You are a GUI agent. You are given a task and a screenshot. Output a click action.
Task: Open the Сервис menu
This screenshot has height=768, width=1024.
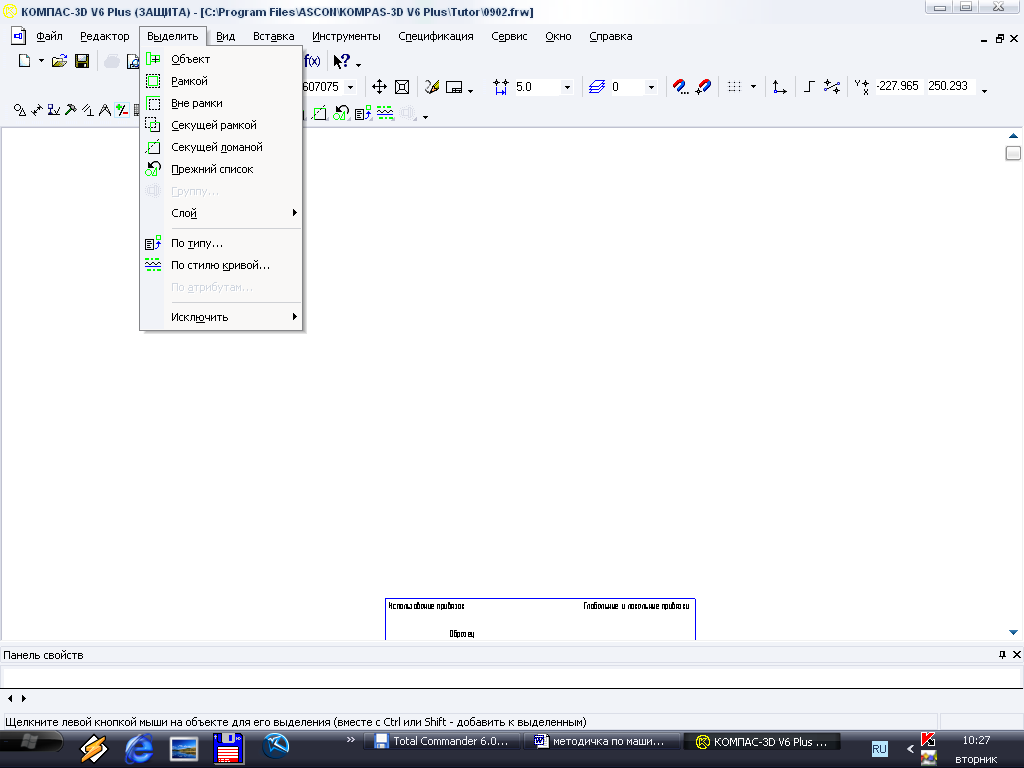click(x=509, y=37)
